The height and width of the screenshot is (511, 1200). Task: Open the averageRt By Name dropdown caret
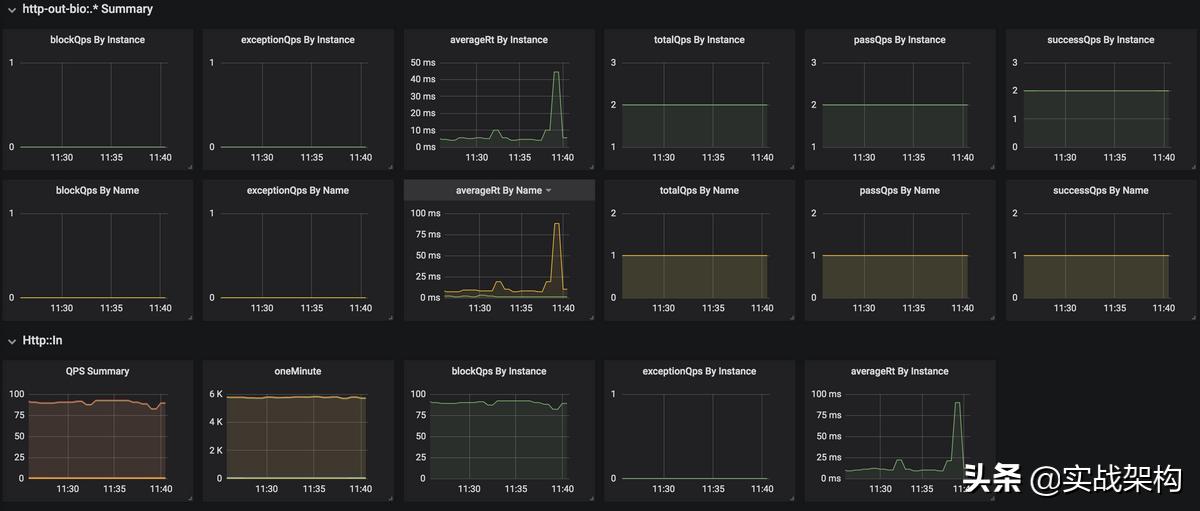[548, 191]
